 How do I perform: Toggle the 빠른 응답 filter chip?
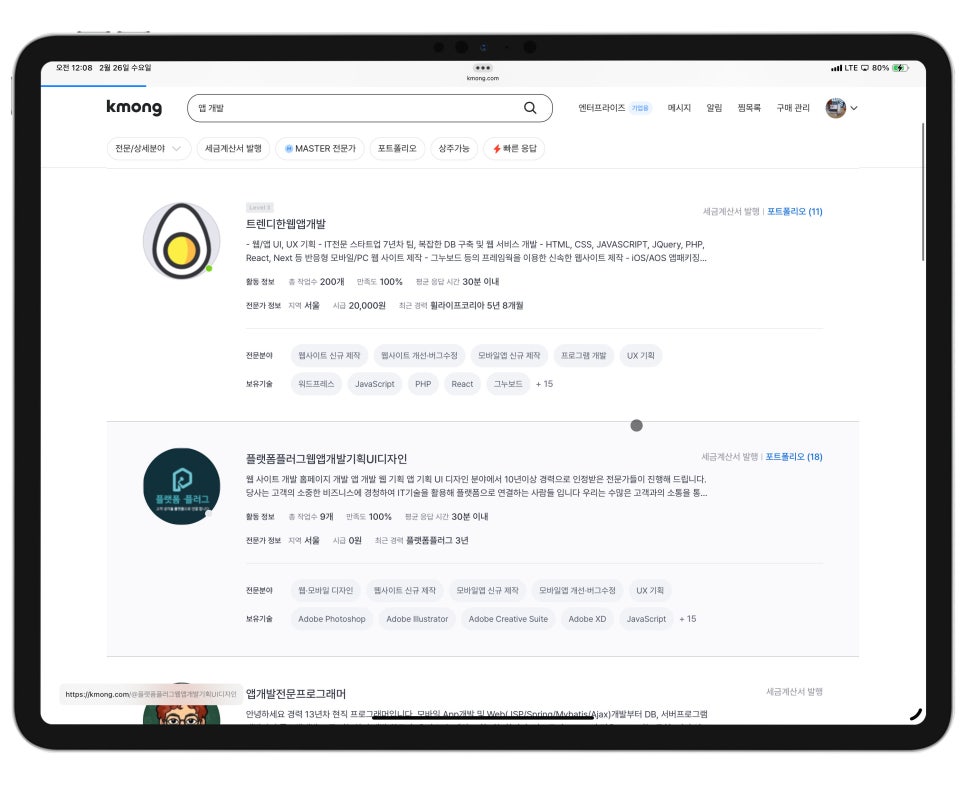coord(514,148)
